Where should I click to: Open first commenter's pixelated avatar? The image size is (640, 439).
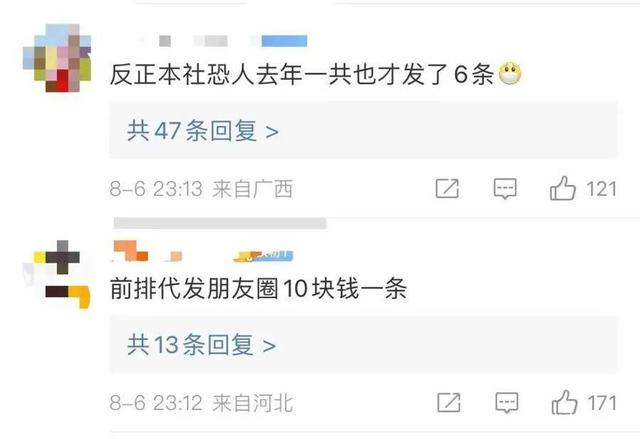[x=57, y=58]
